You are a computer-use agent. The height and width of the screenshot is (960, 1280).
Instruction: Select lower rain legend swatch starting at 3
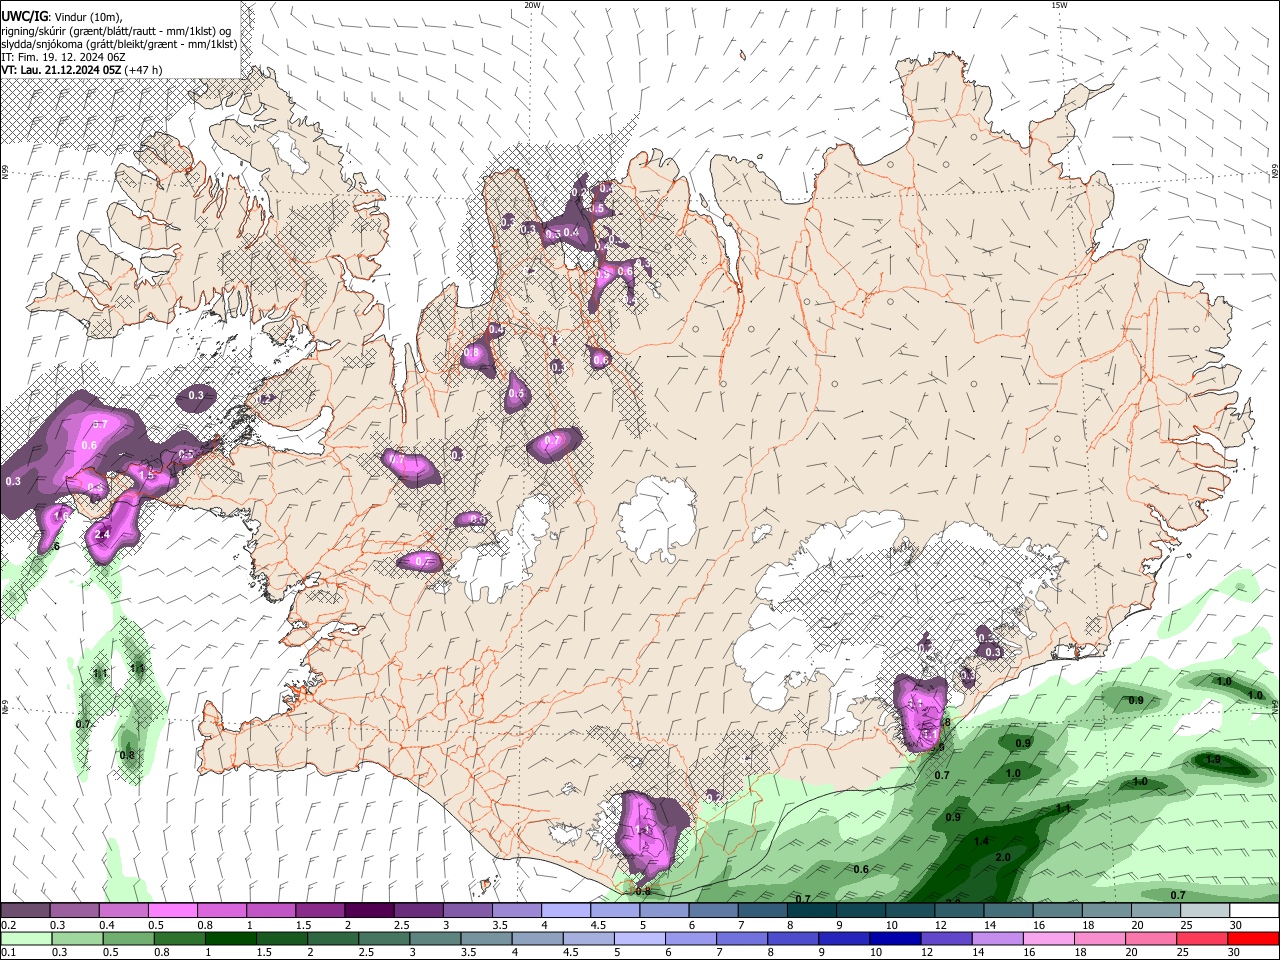(435, 939)
